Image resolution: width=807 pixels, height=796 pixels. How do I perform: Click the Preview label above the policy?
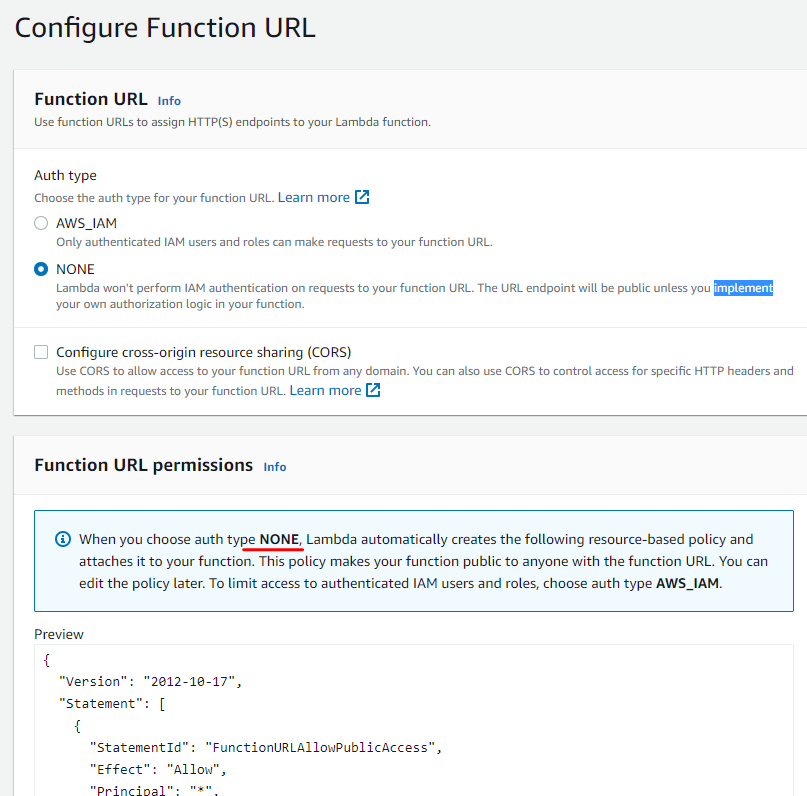tap(59, 634)
